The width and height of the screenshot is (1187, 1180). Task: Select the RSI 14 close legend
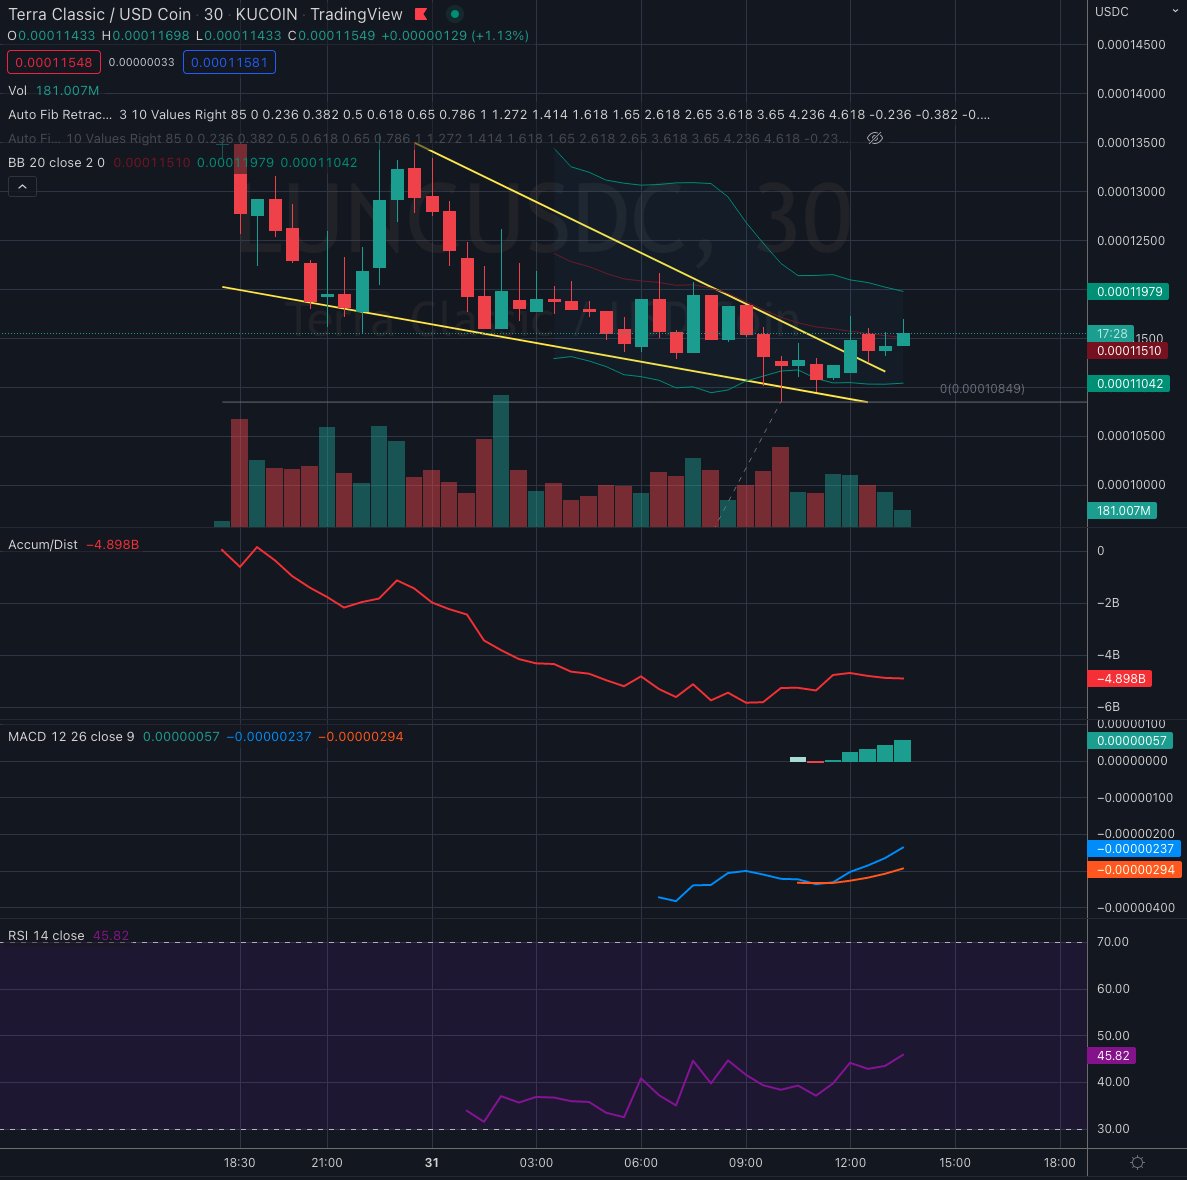45,935
